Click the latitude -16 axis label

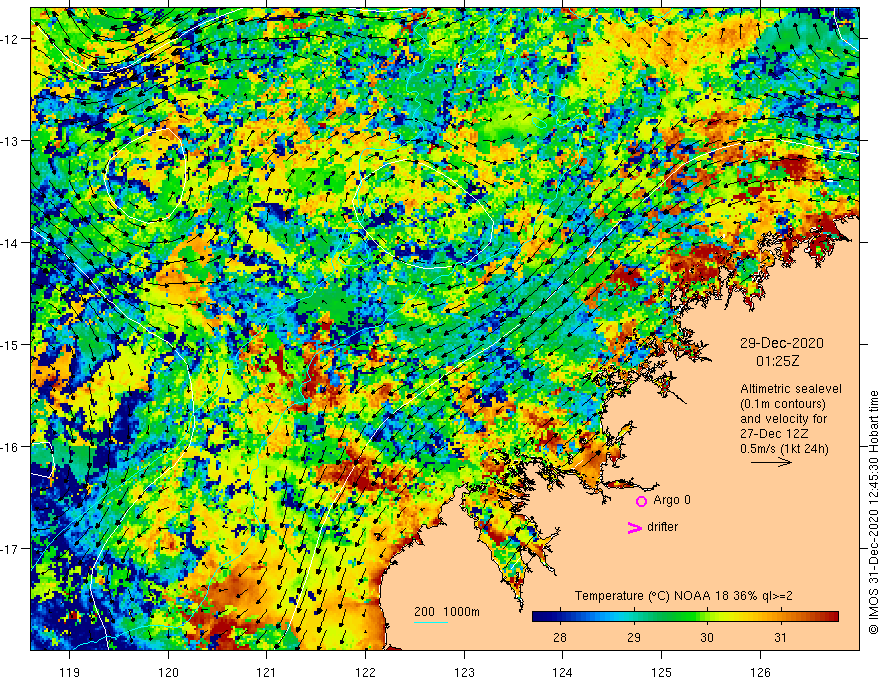point(10,447)
